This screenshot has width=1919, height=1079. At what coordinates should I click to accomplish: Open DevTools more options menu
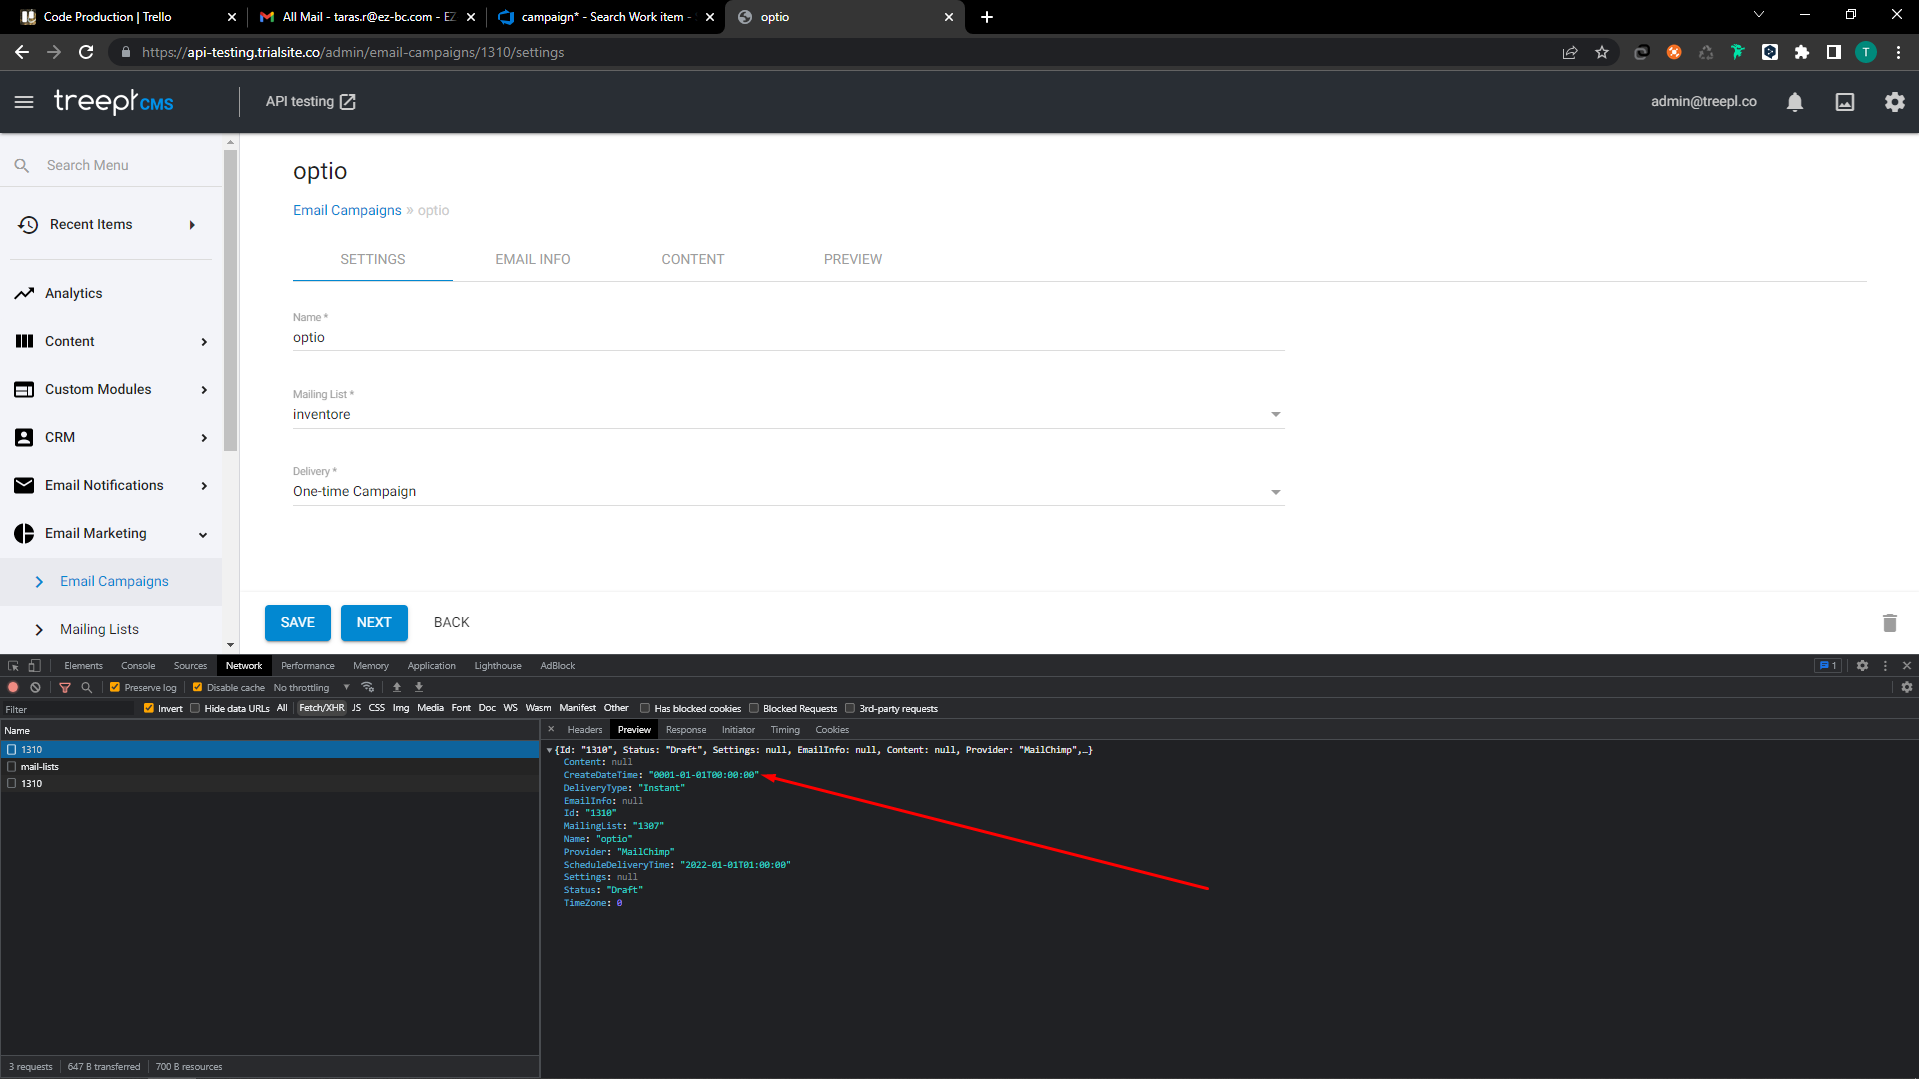pyautogui.click(x=1886, y=666)
